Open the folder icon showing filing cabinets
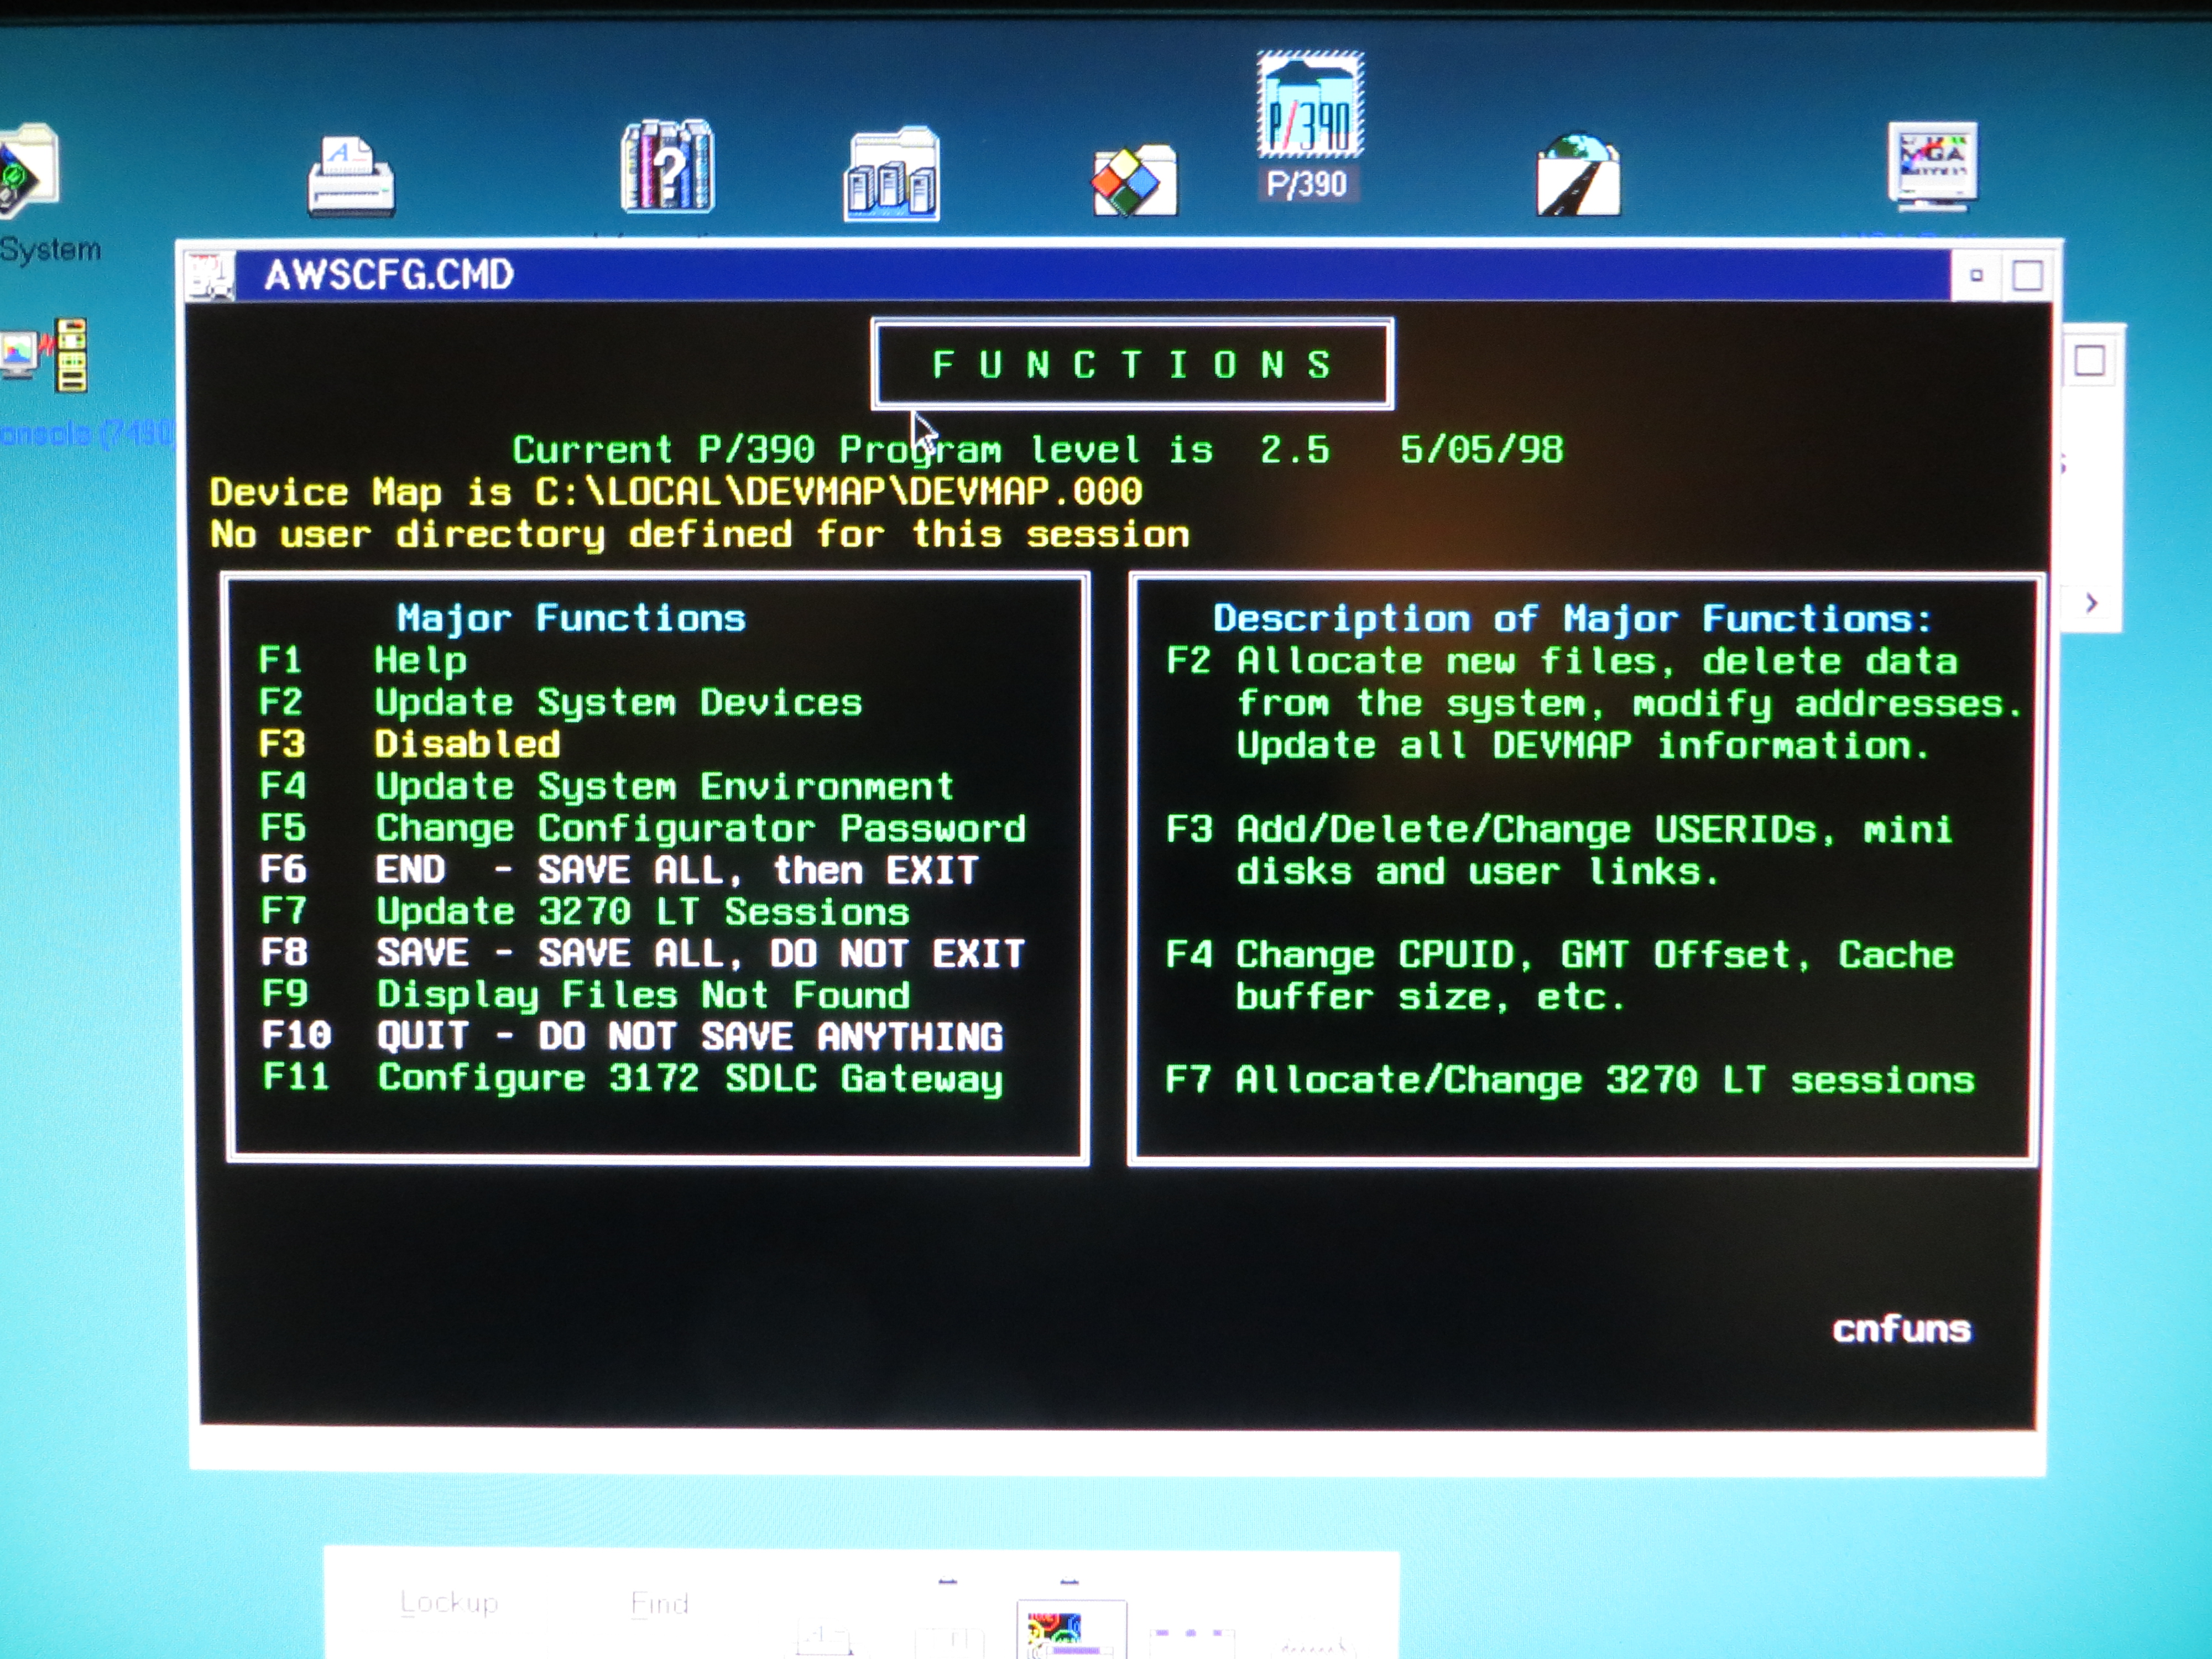The image size is (2212, 1659). 892,173
